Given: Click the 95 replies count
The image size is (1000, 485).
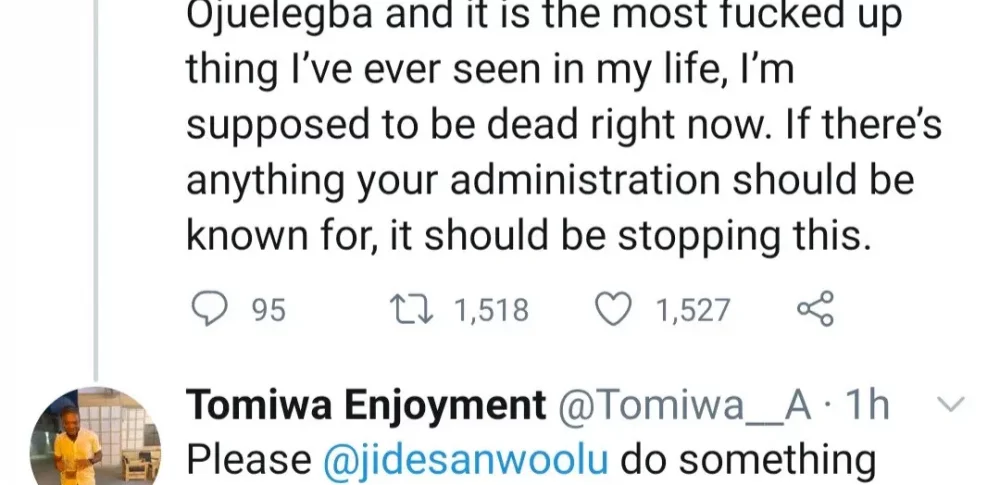Looking at the screenshot, I should click(267, 311).
